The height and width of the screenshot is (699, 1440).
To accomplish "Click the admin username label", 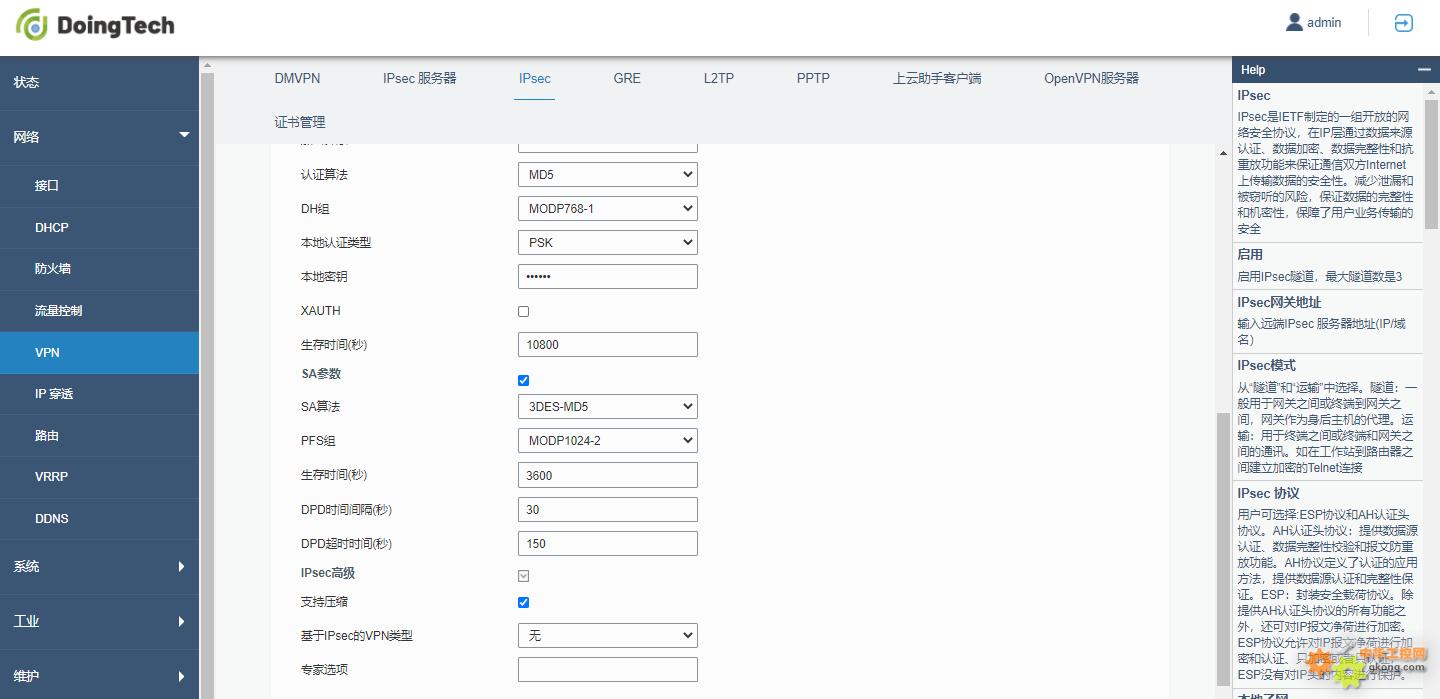I will pos(1324,22).
